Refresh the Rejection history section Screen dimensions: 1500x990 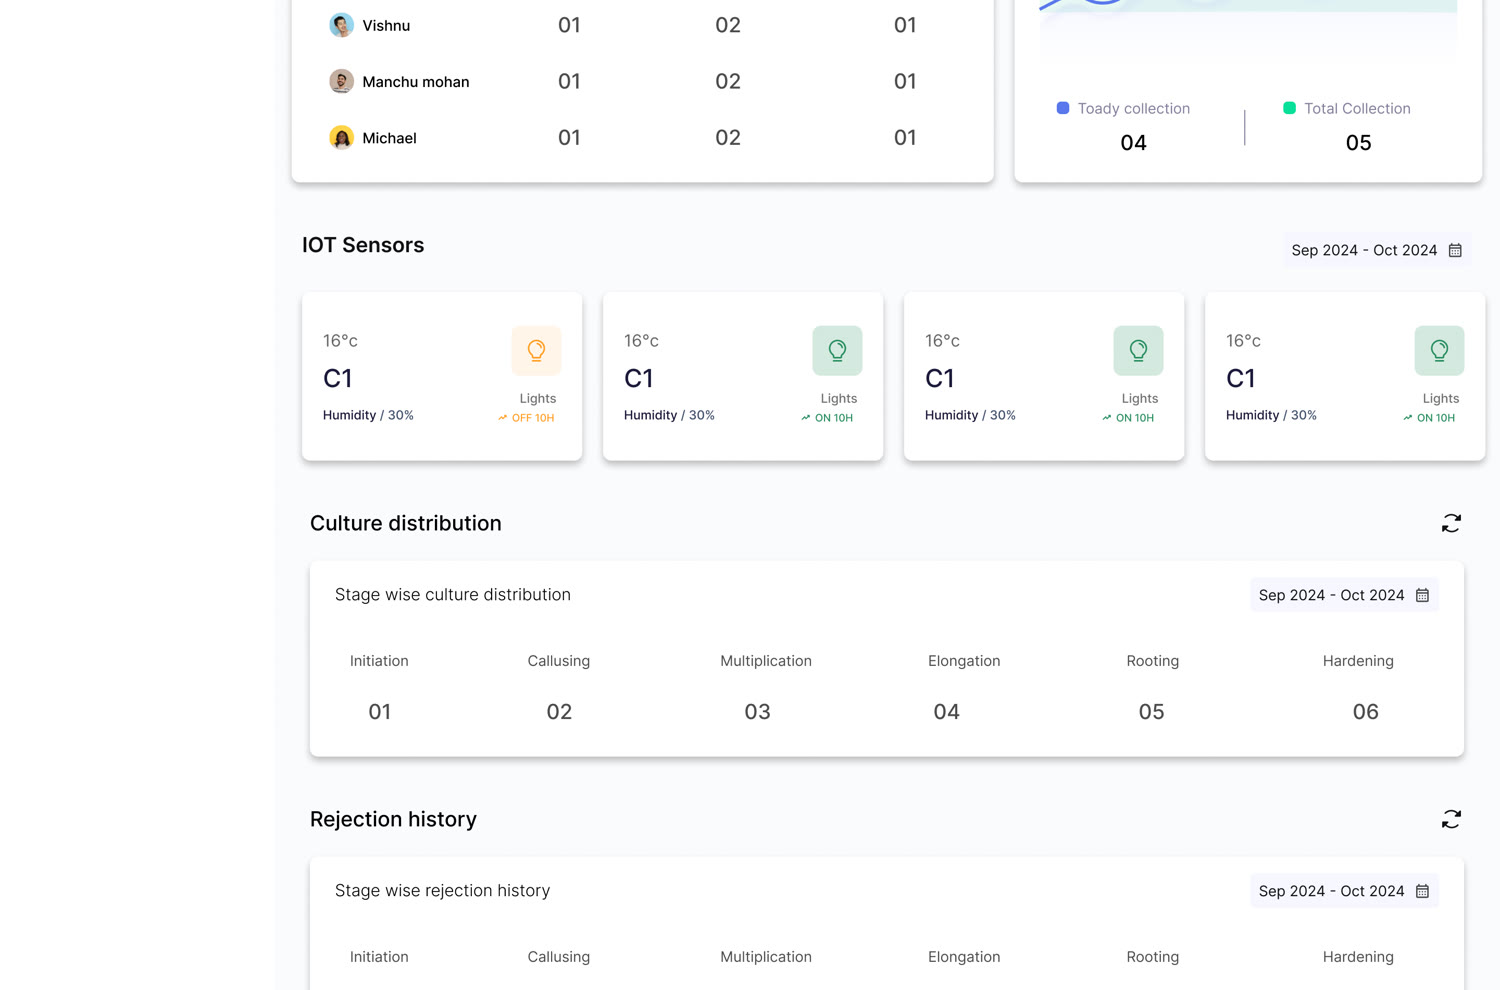1451,819
